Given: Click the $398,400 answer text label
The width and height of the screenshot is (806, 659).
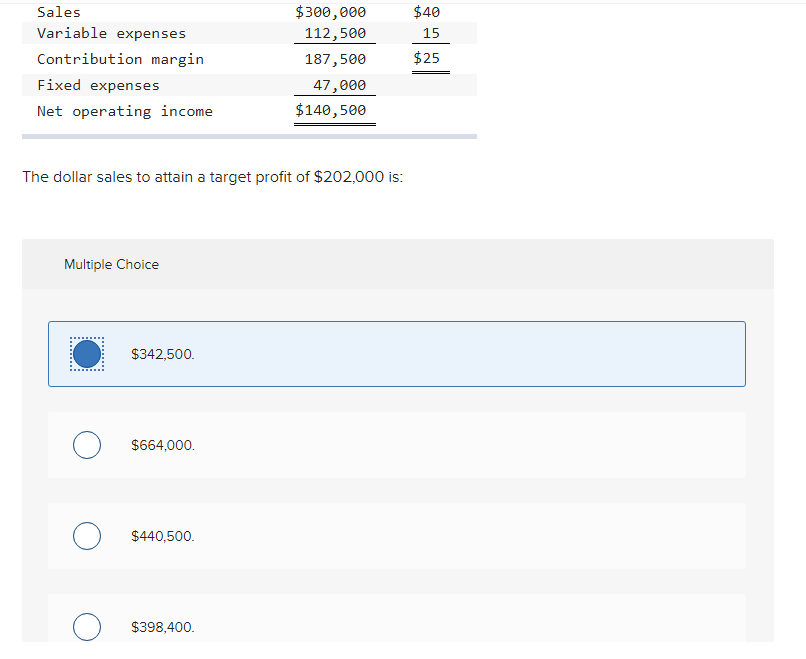Looking at the screenshot, I should pyautogui.click(x=163, y=626).
